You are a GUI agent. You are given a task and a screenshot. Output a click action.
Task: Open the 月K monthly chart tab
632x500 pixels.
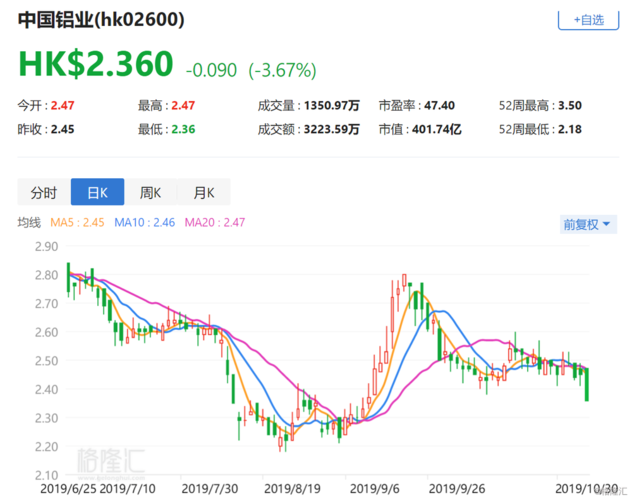coord(204,192)
